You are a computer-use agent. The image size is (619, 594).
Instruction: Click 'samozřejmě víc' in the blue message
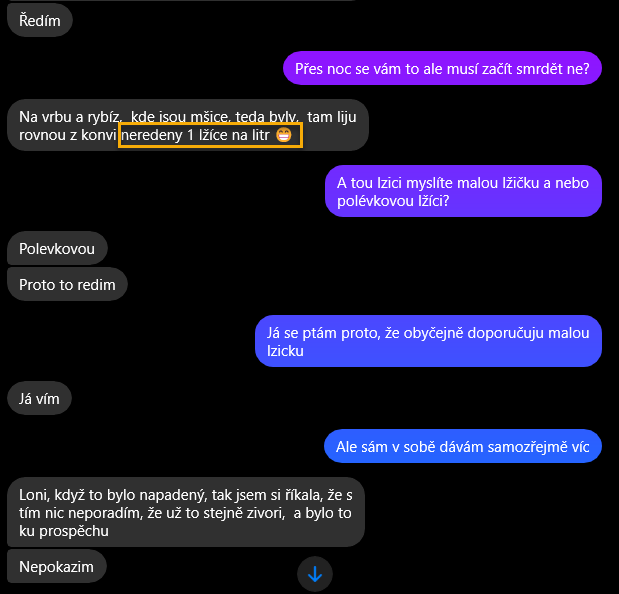pyautogui.click(x=538, y=447)
